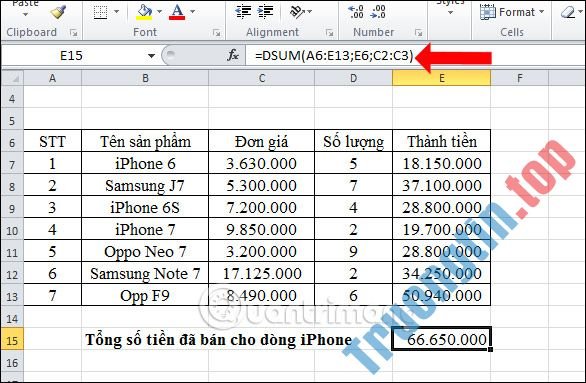Select column E header
The image size is (586, 383).
pyautogui.click(x=441, y=78)
